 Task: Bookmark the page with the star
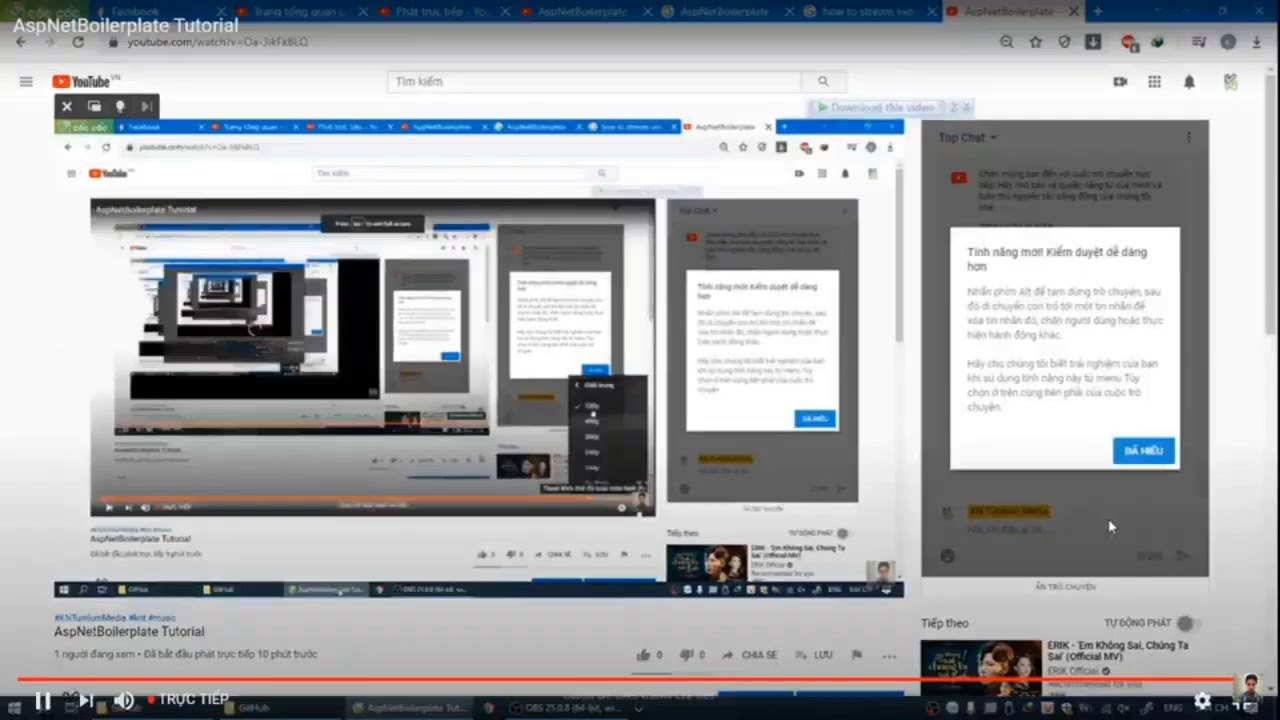point(1036,42)
